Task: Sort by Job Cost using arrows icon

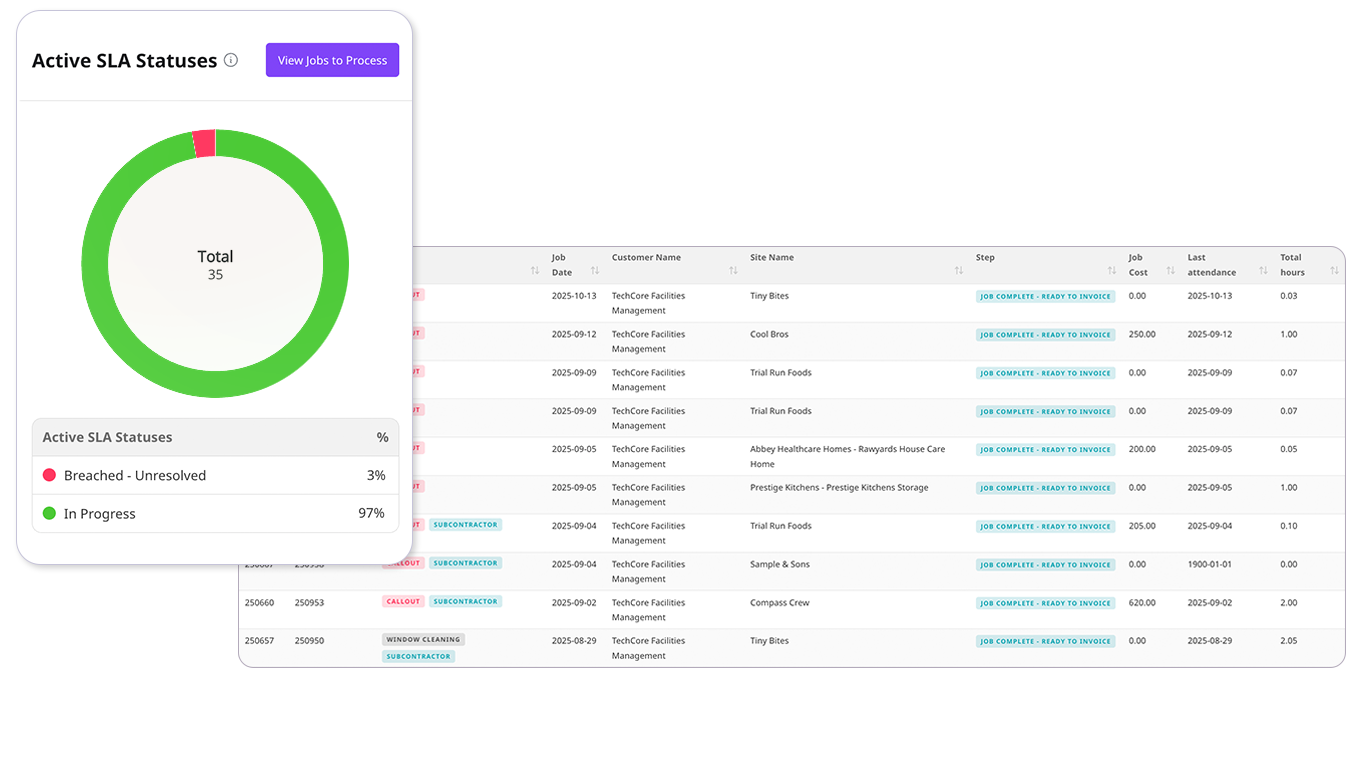Action: pos(1171,271)
